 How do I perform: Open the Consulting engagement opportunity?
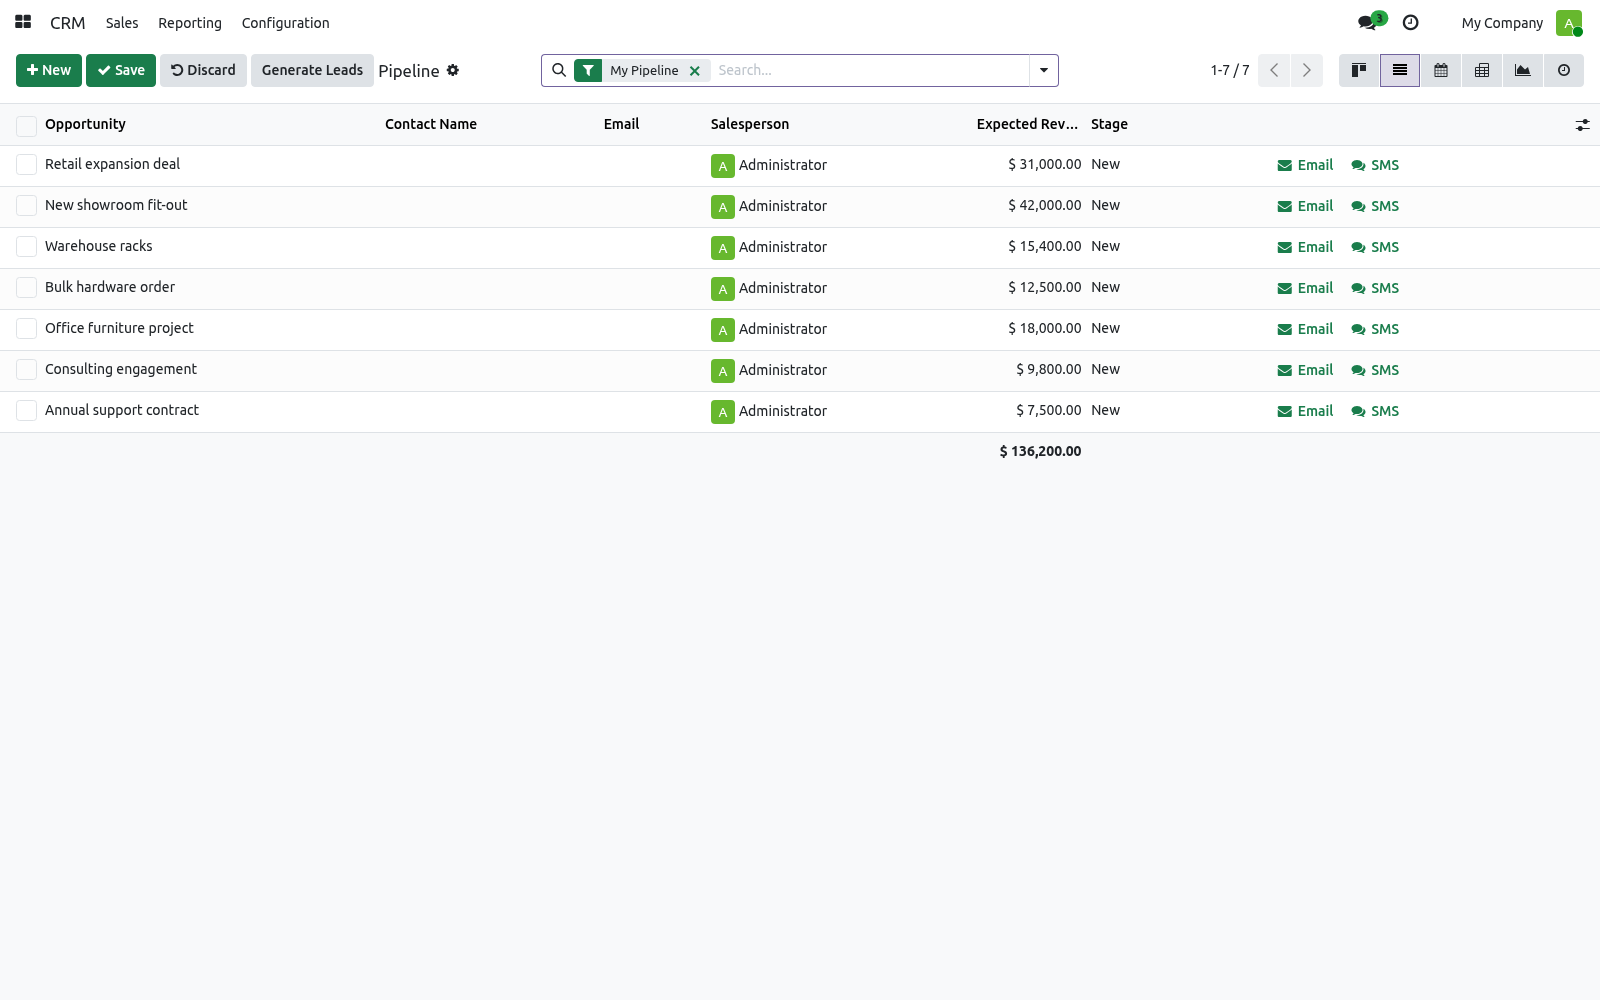coord(121,369)
